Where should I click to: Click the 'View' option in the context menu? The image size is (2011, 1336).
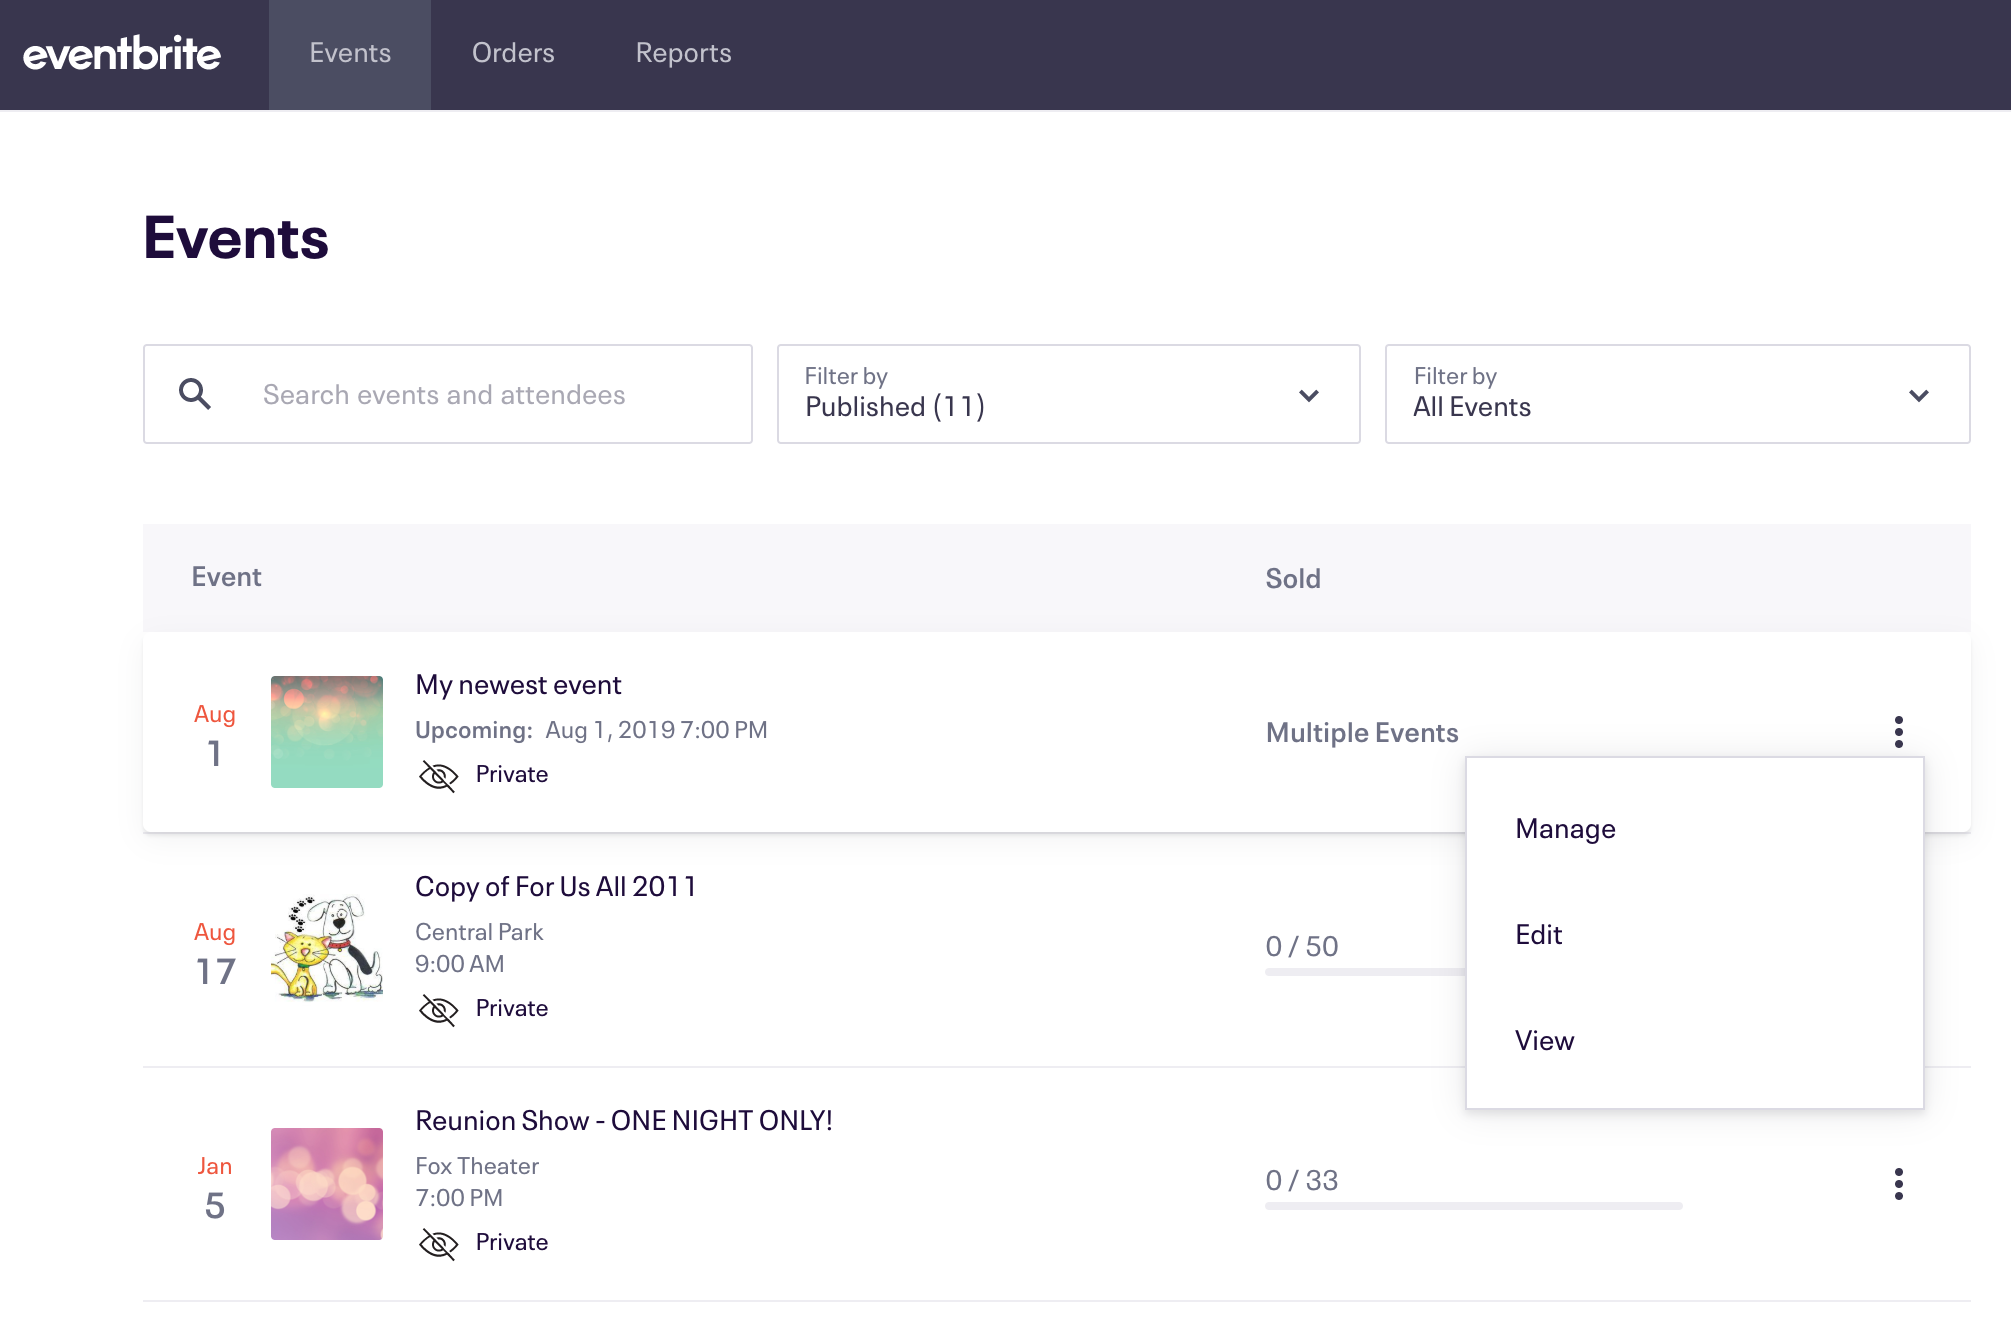[1544, 1039]
